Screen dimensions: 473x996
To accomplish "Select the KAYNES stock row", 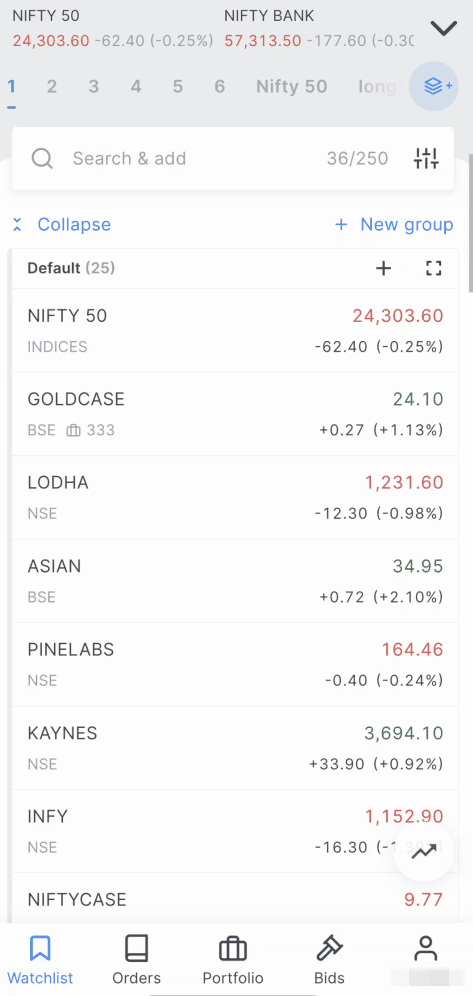I will coord(235,748).
